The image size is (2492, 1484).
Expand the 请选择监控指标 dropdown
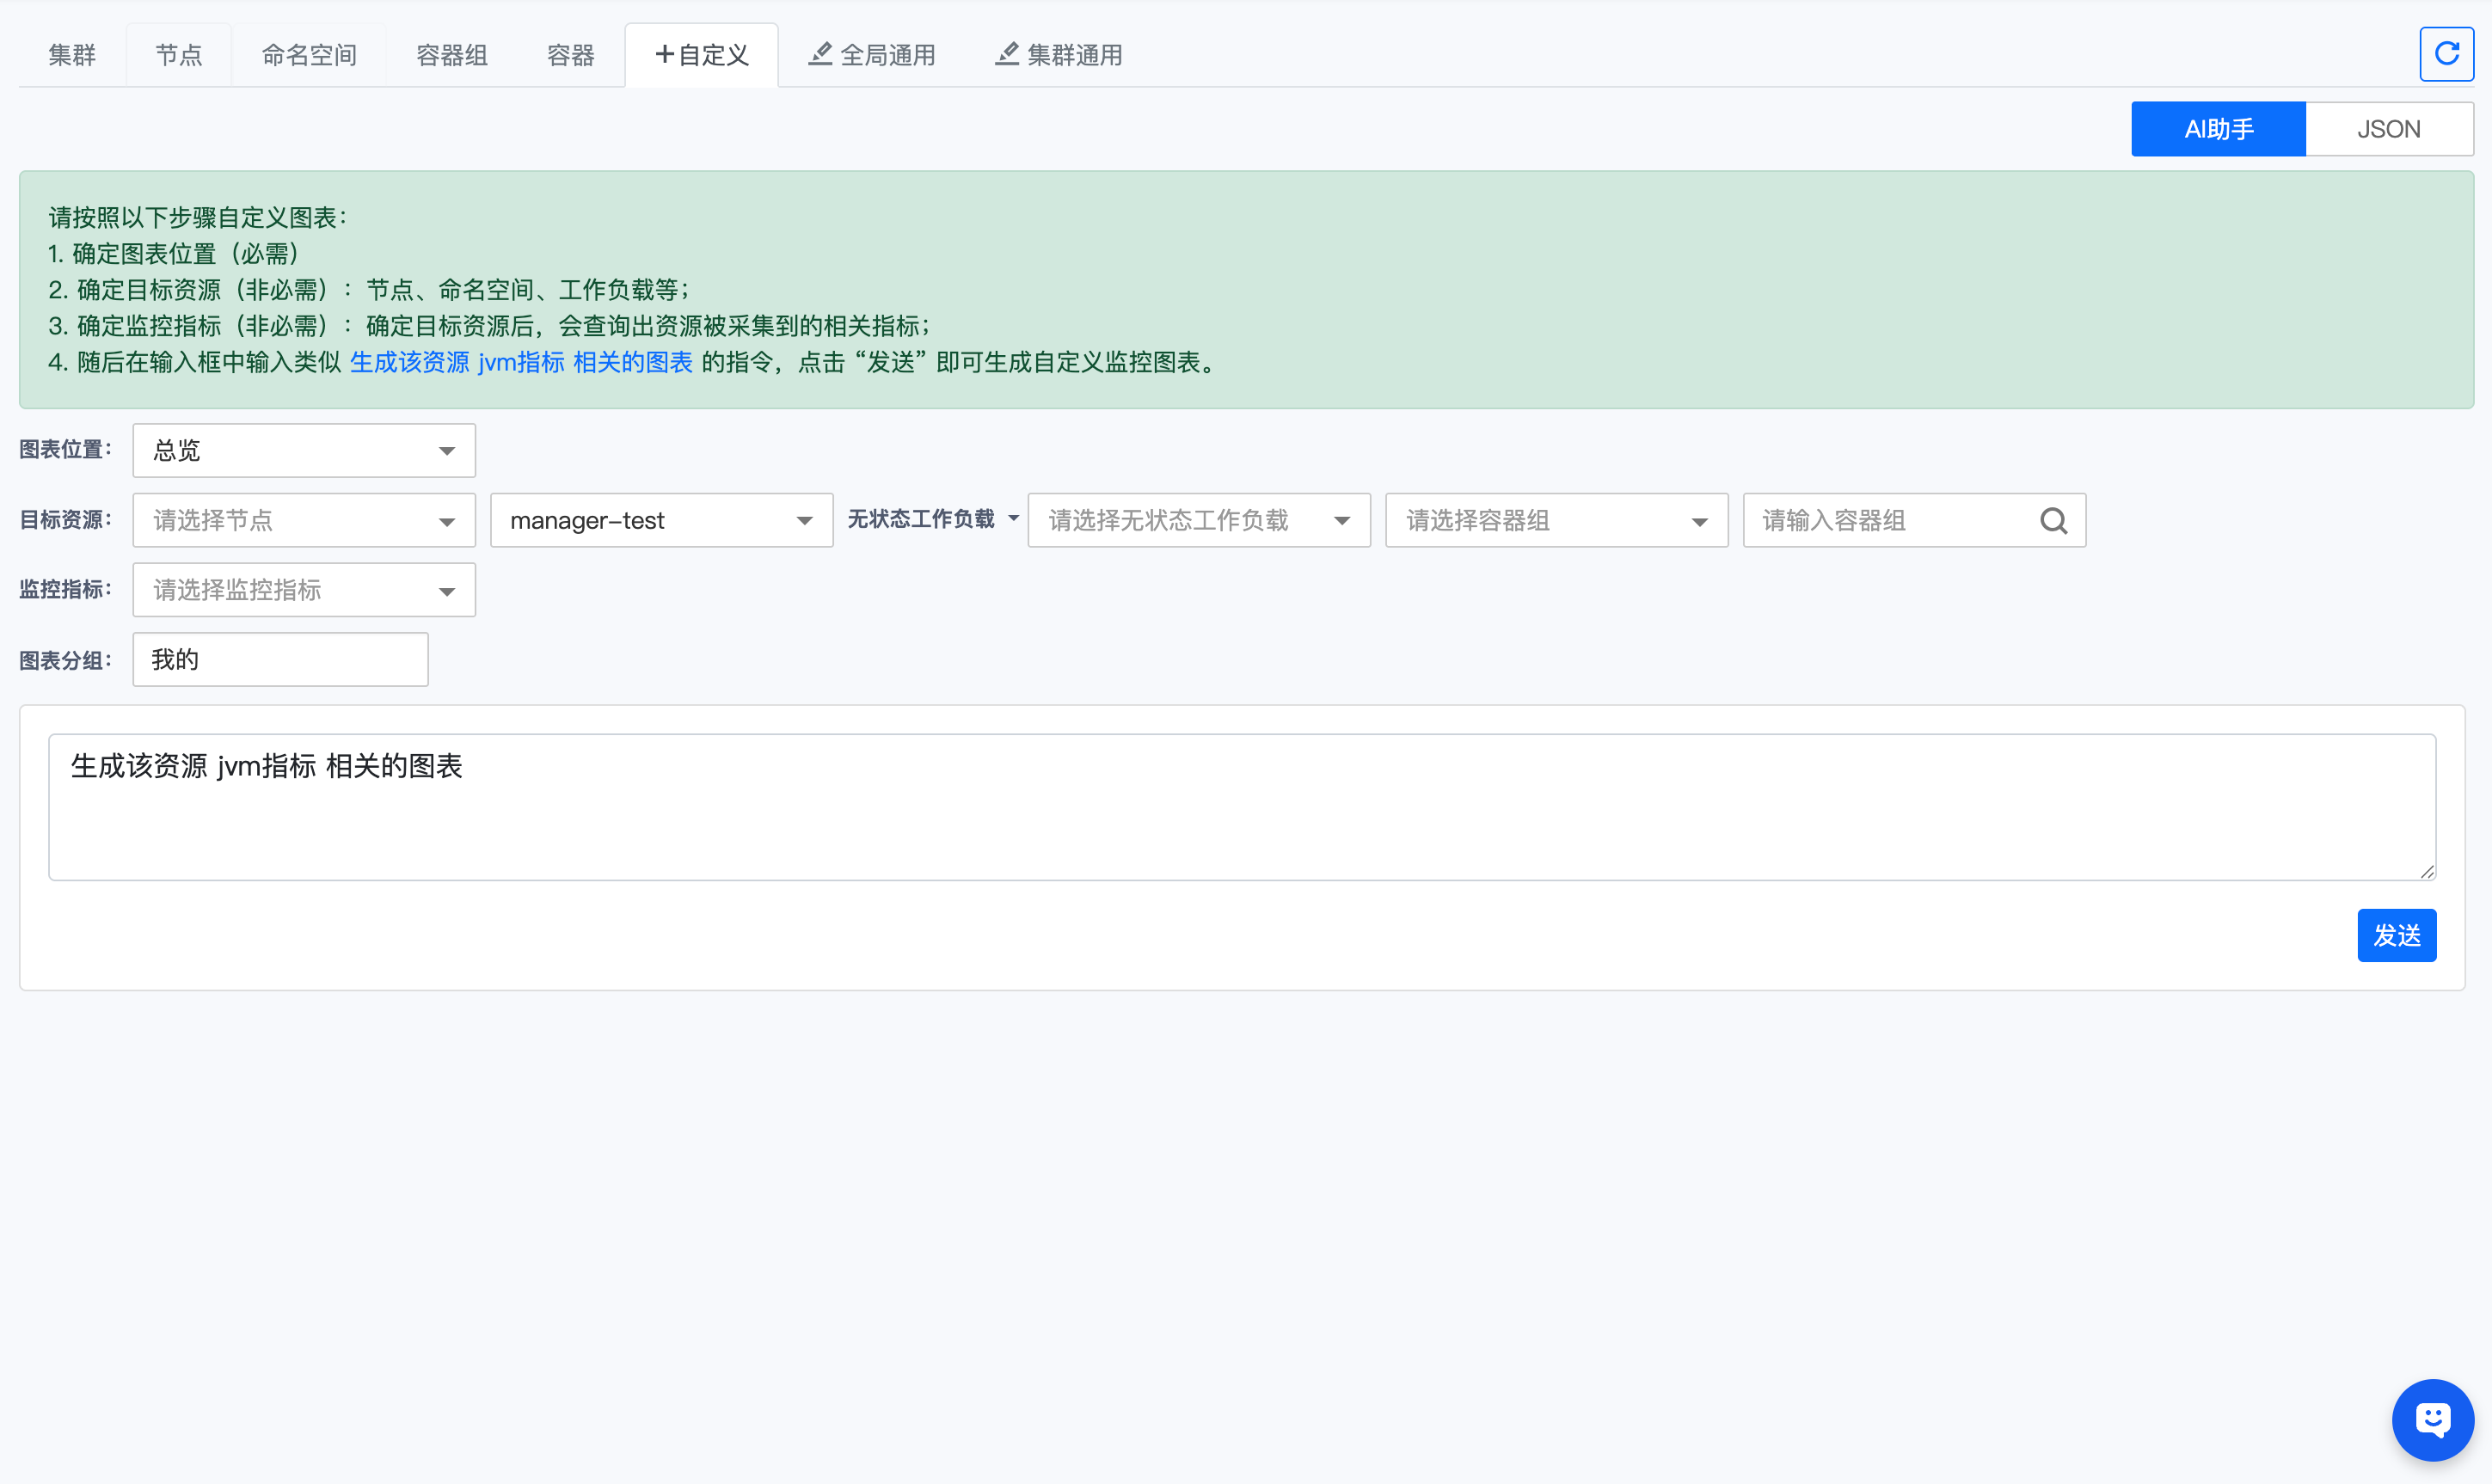coord(303,590)
